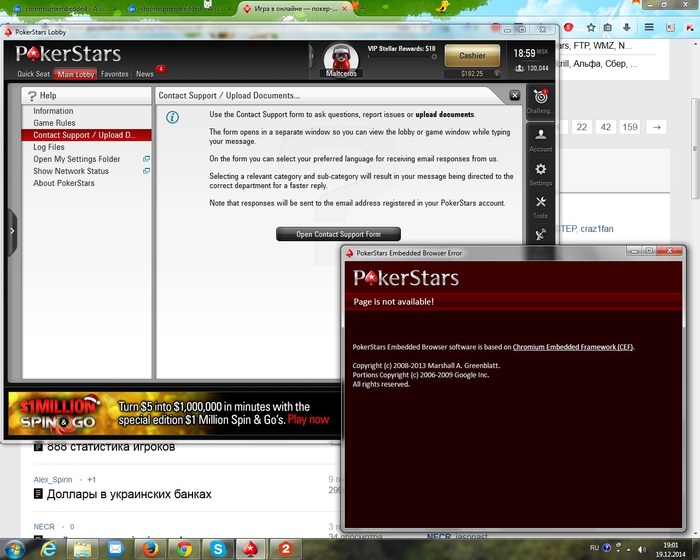This screenshot has width=700, height=560.
Task: Click Play now in Spin & Go banner
Action: [308, 420]
